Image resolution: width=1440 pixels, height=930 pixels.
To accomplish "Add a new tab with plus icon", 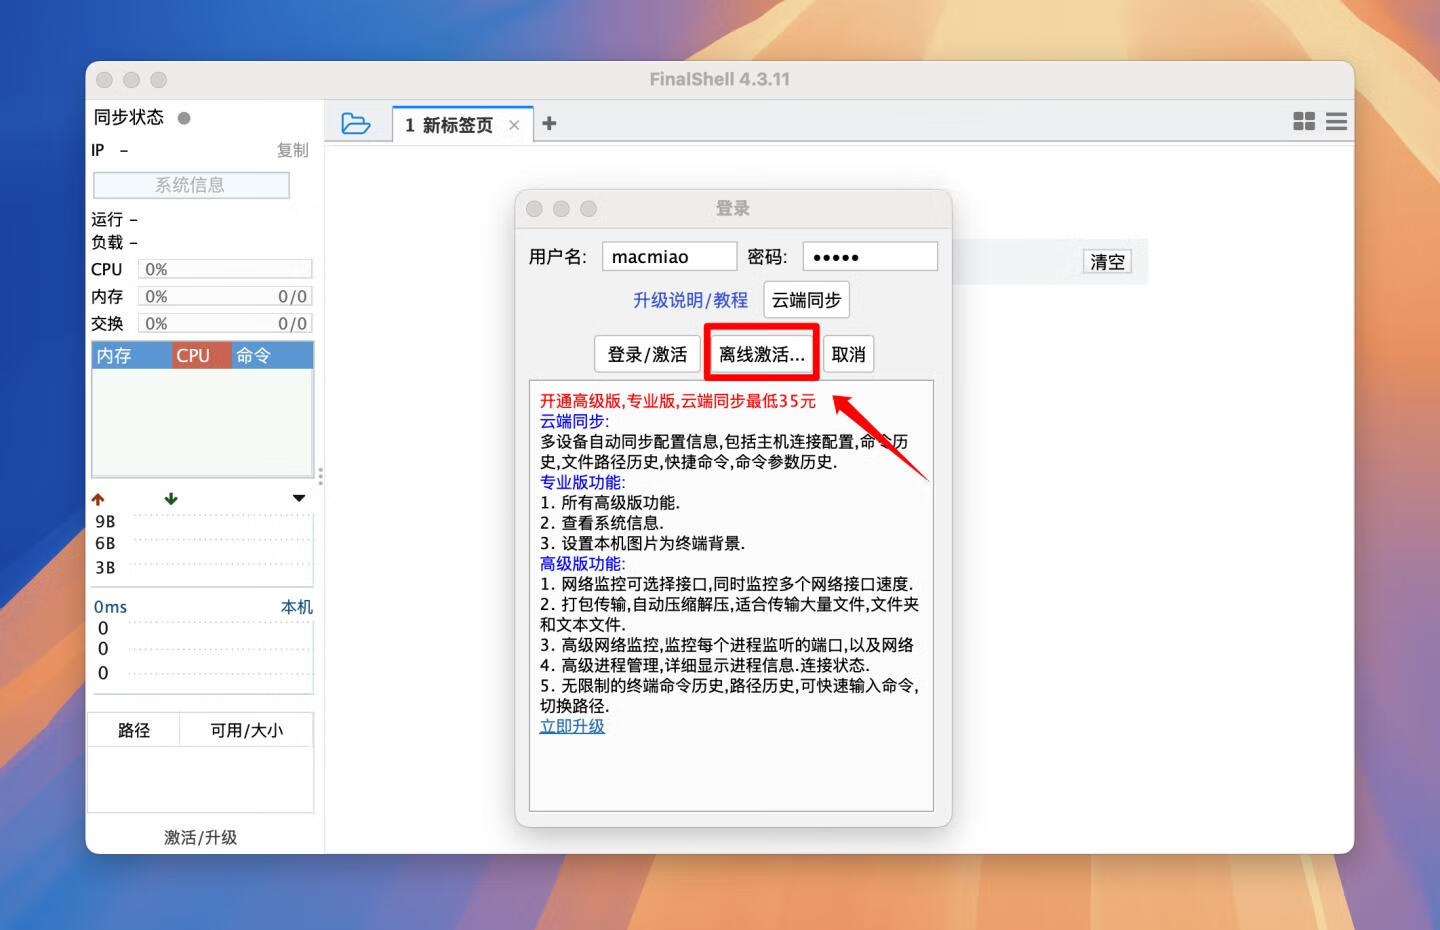I will pos(549,123).
